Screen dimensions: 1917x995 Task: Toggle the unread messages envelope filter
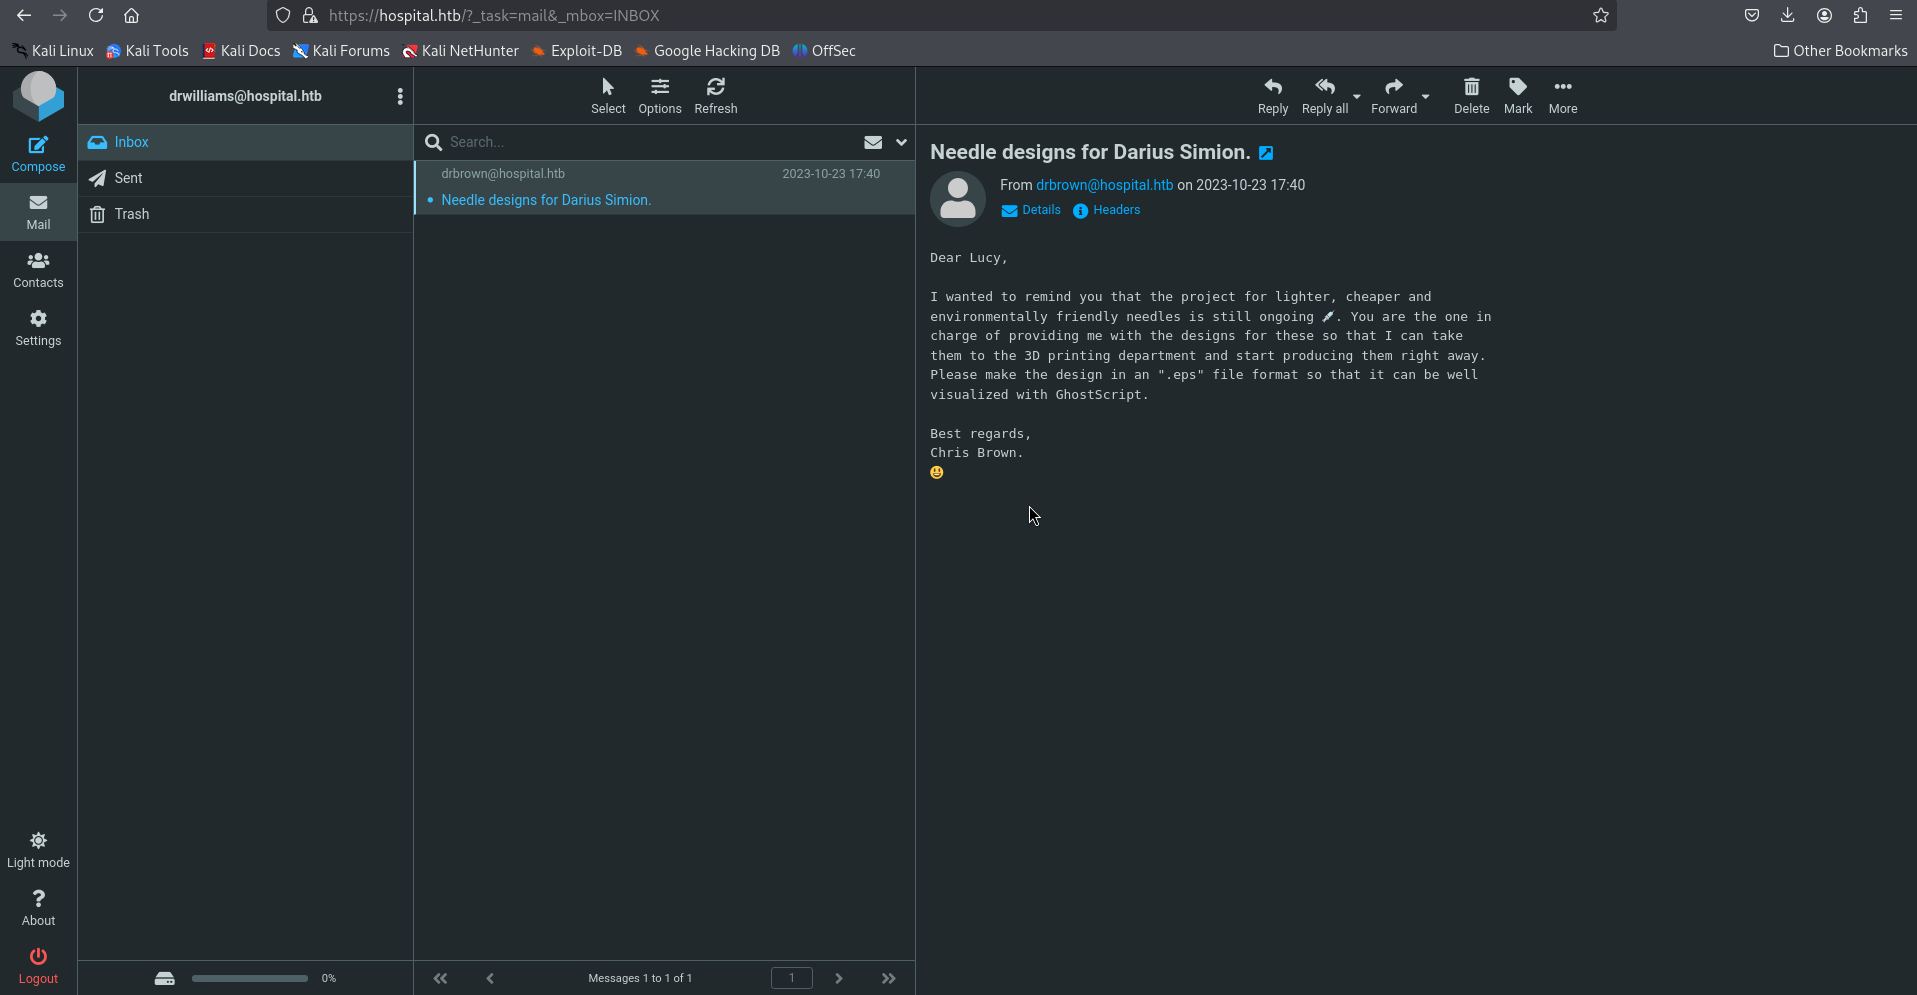[873, 142]
